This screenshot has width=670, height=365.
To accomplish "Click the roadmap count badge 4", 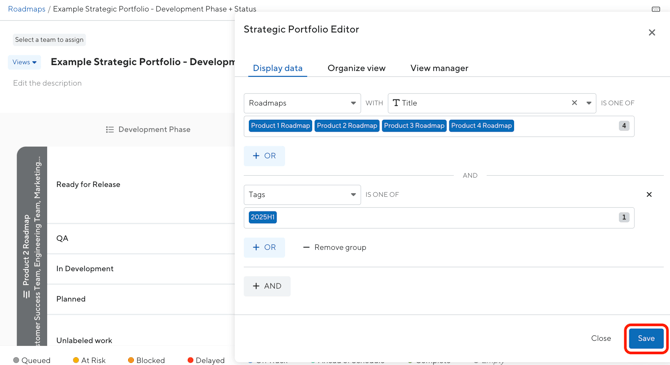I will [x=624, y=126].
